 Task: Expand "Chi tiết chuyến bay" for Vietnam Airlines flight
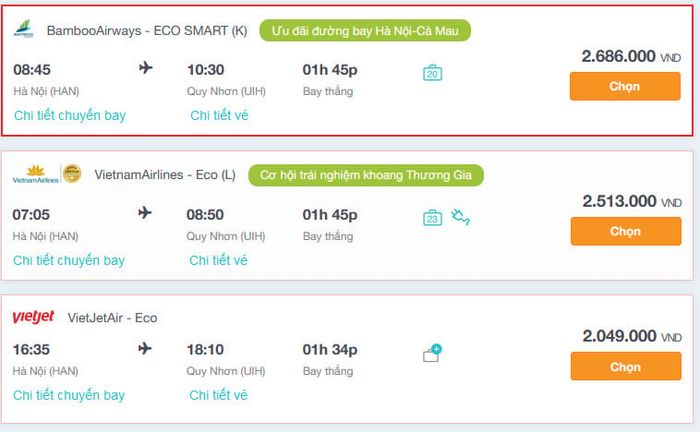tap(69, 260)
